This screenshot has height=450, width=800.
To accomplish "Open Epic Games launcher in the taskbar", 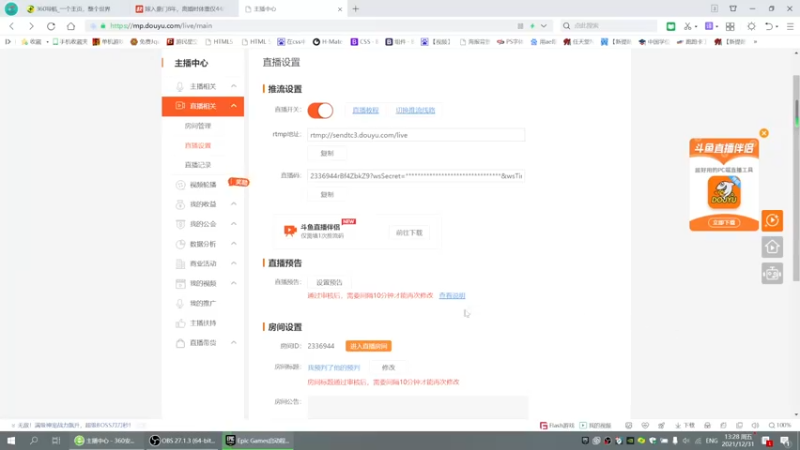I will pos(258,440).
